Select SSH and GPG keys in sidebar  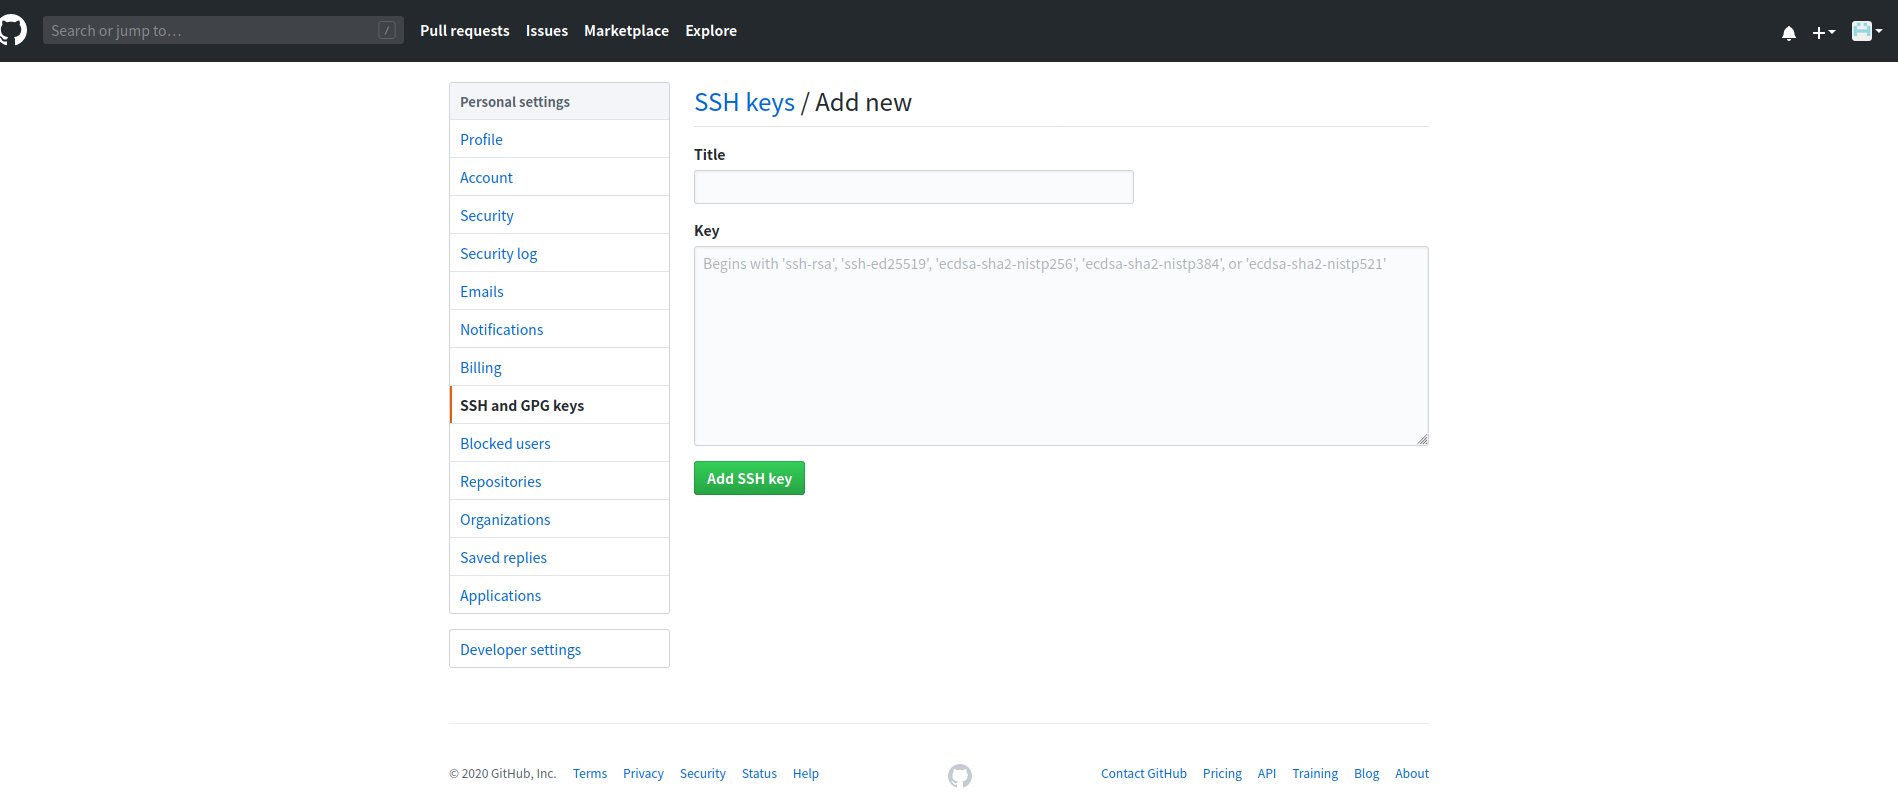pos(559,405)
